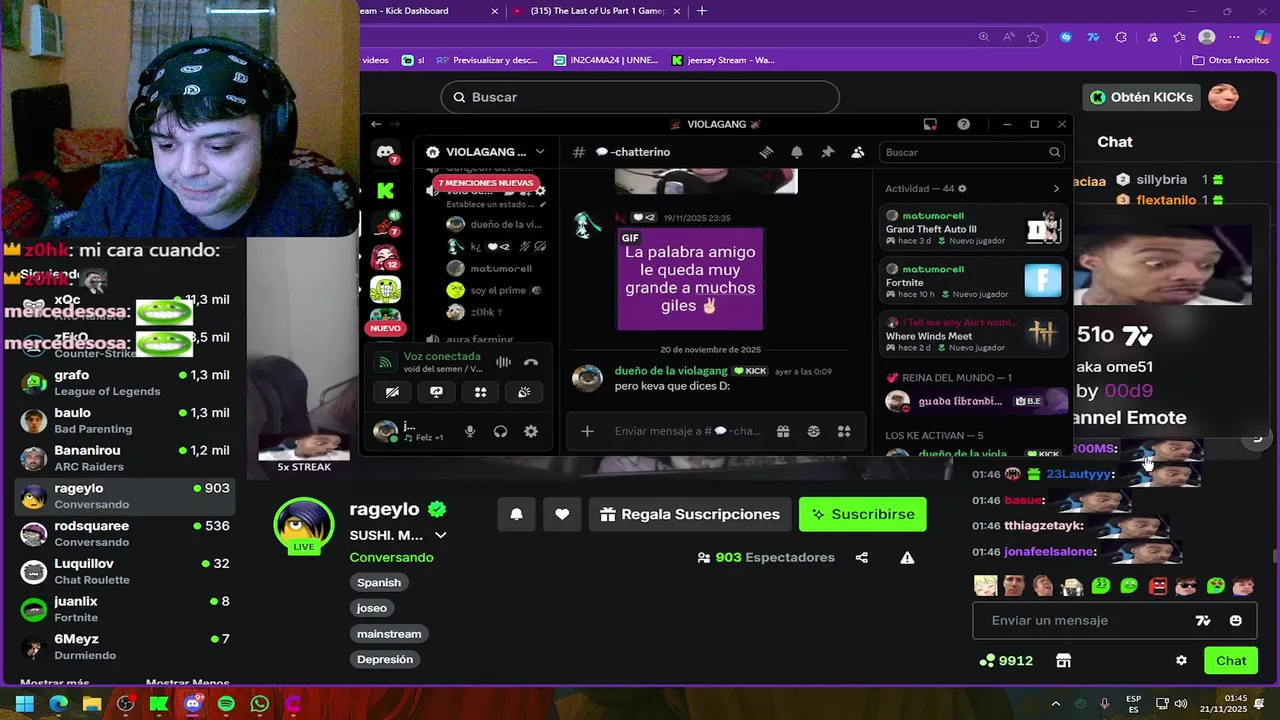Image resolution: width=1280 pixels, height=720 pixels.
Task: Switch to Kick Dashboard browser tab
Action: (430, 11)
